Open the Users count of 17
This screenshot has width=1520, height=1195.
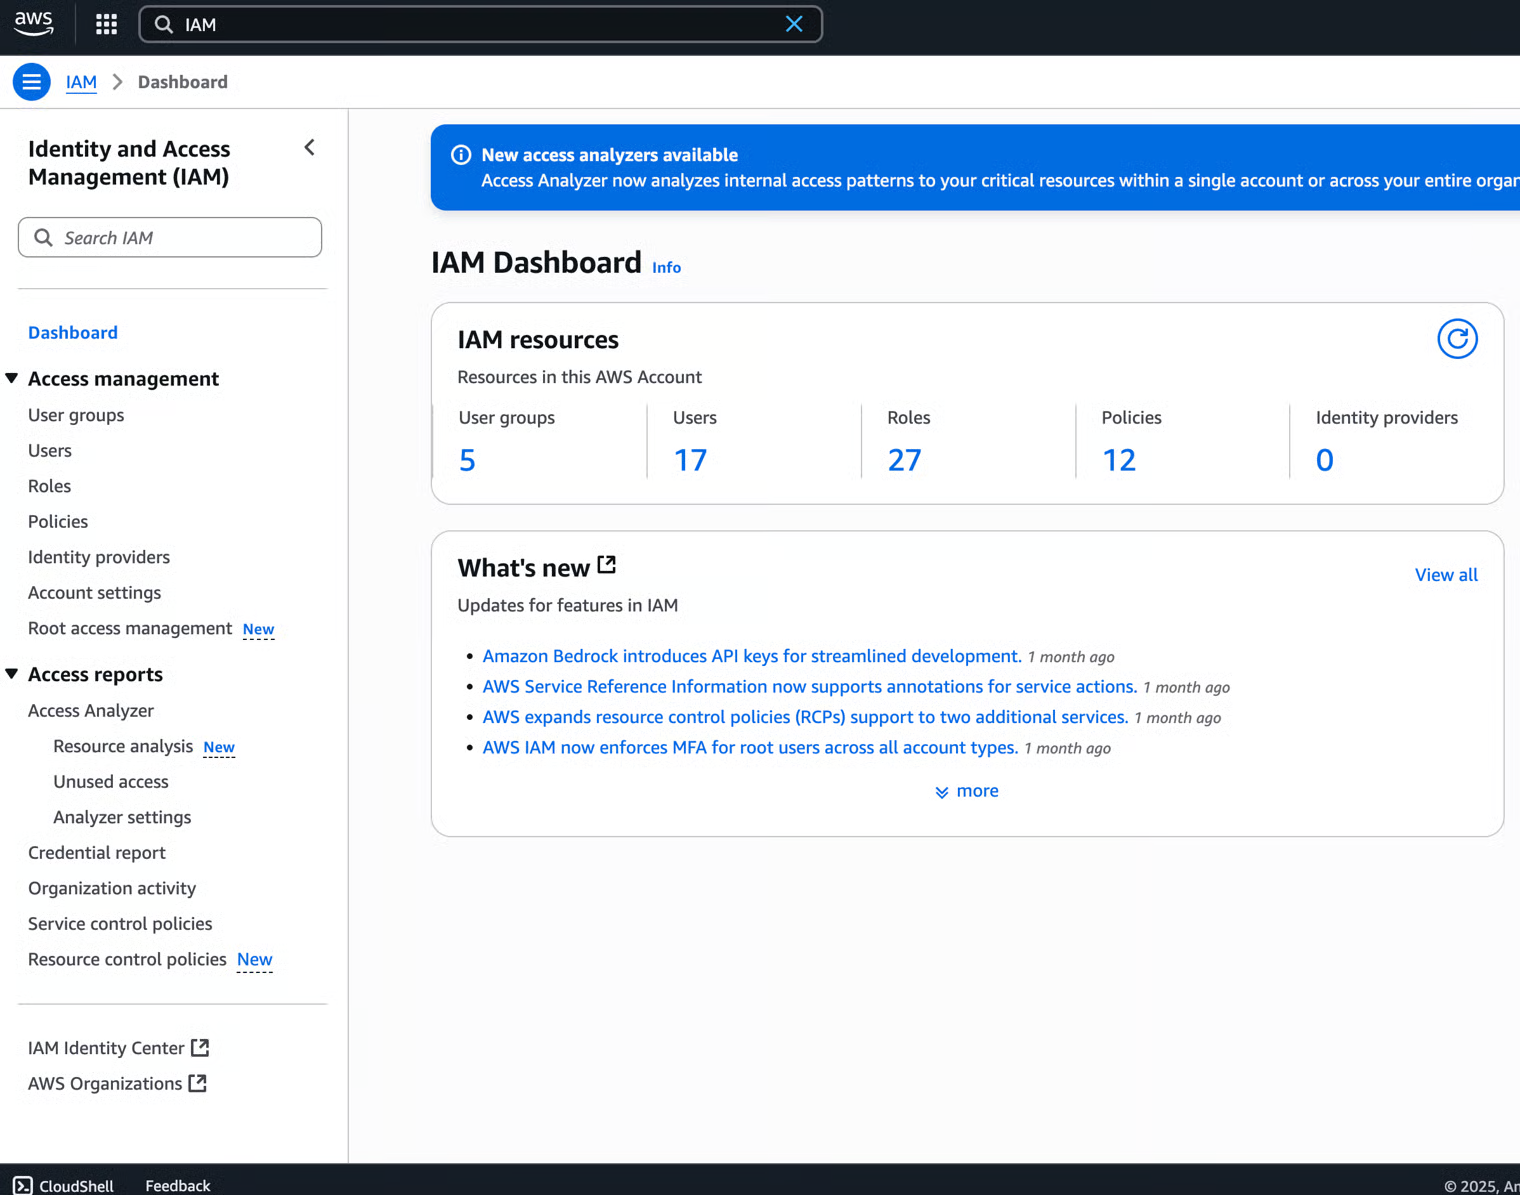point(690,460)
